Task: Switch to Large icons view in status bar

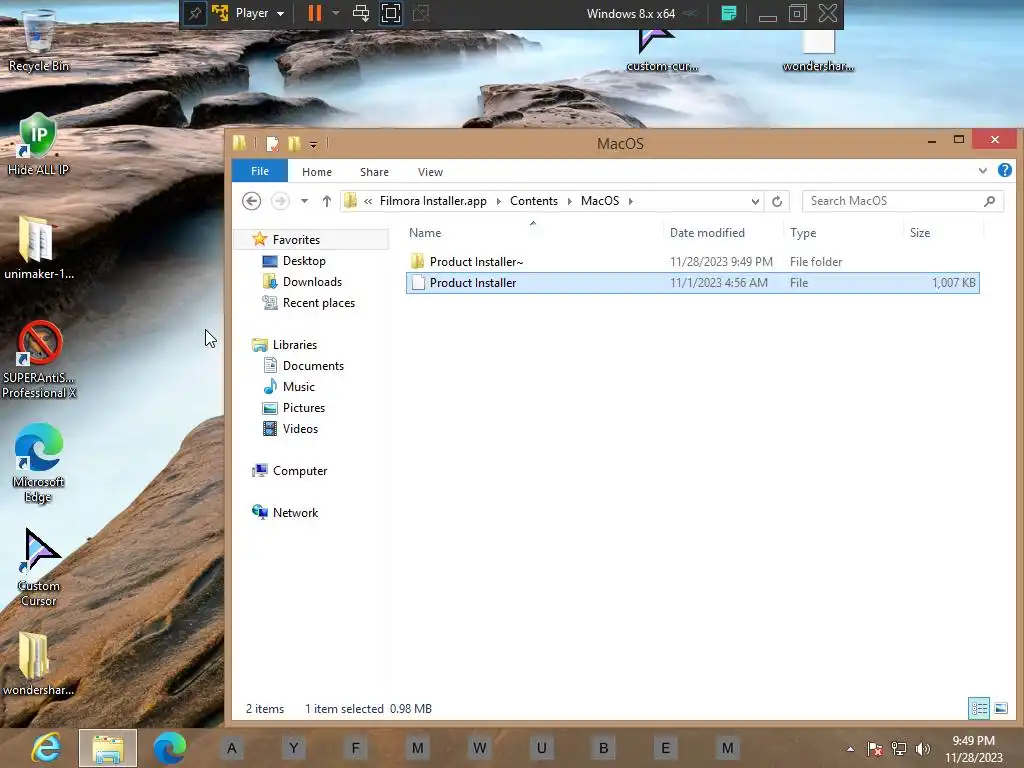Action: click(1000, 708)
